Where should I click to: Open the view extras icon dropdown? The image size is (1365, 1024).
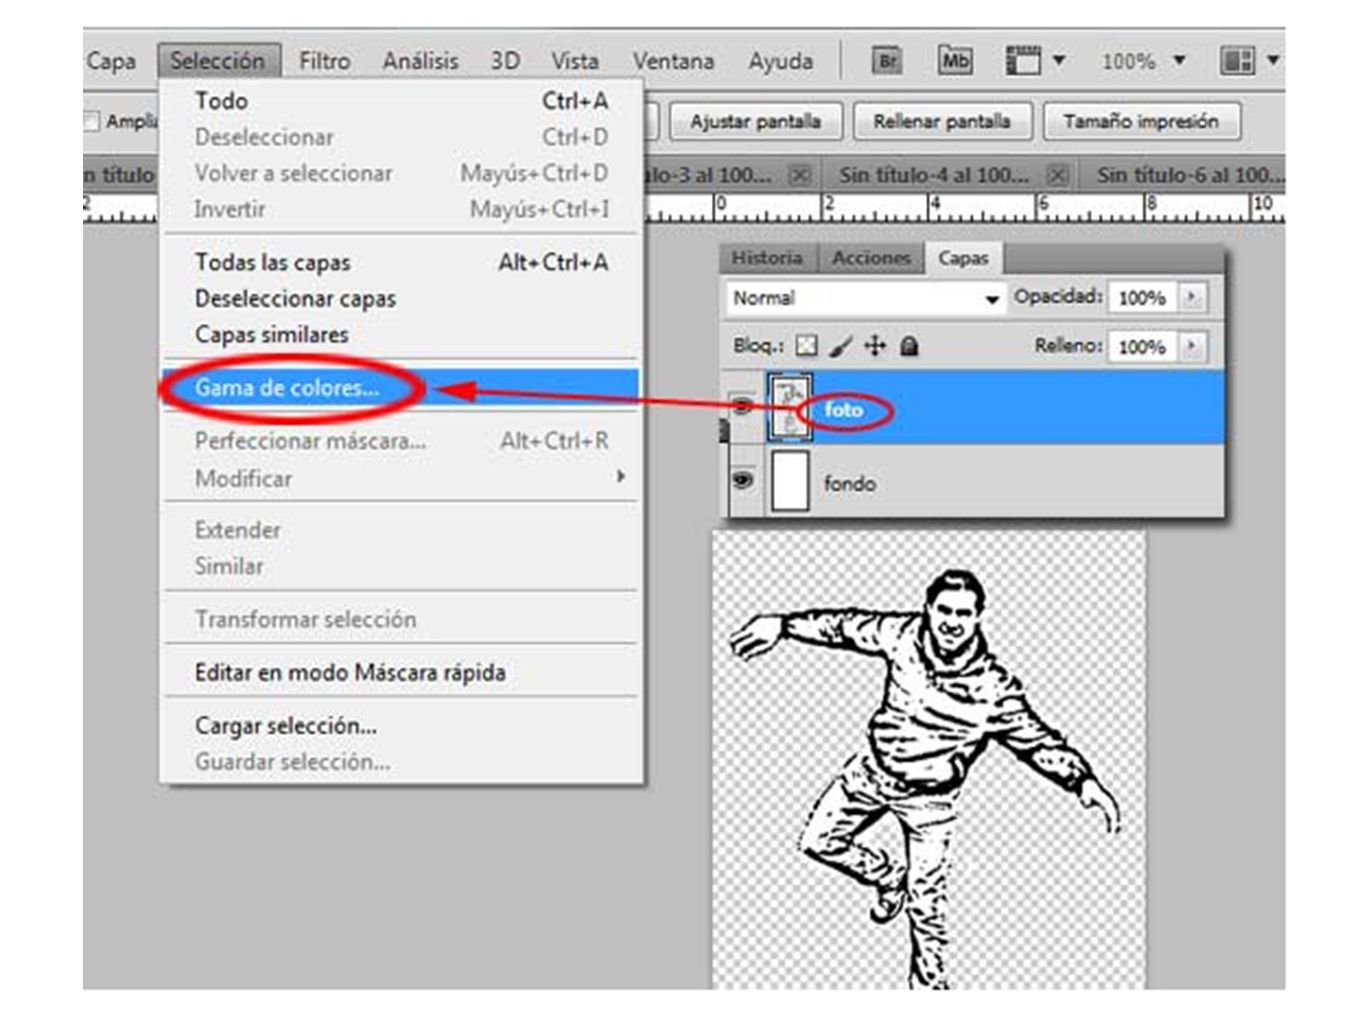pos(1034,61)
